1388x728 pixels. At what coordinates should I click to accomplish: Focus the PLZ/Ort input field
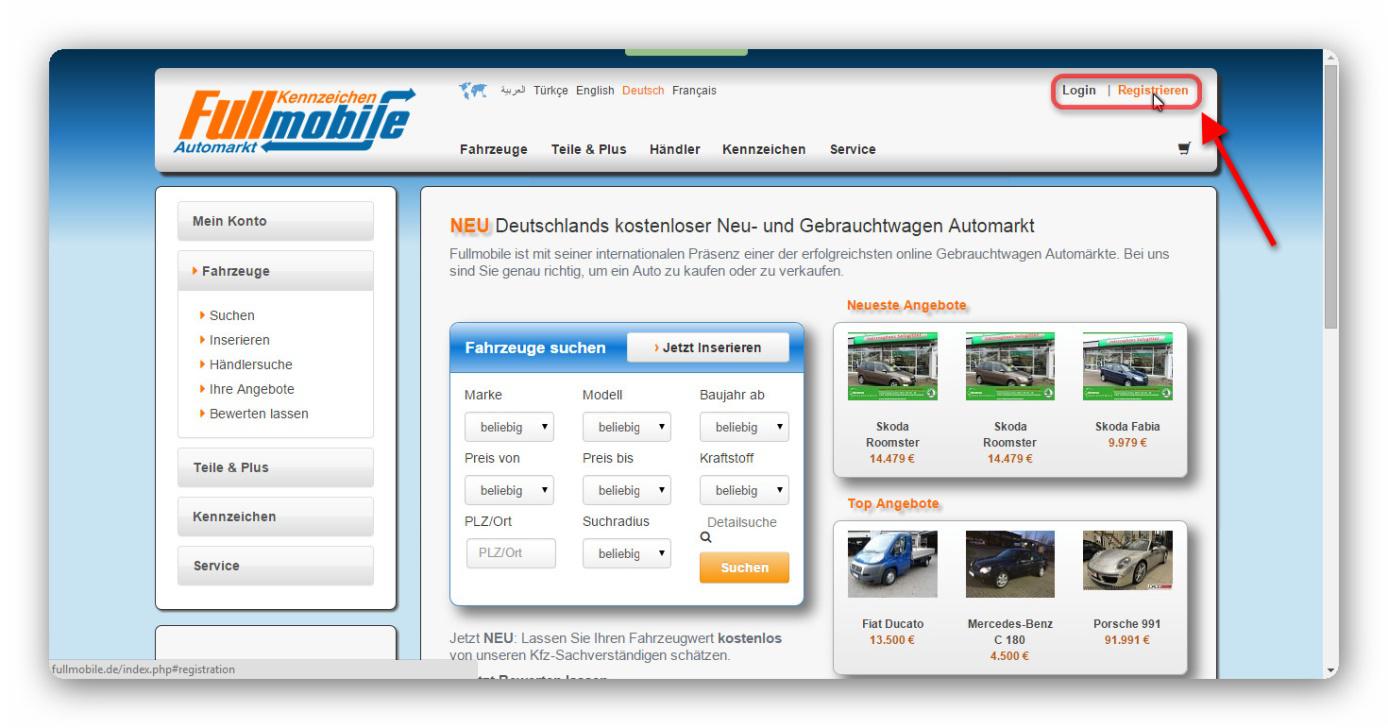(511, 553)
